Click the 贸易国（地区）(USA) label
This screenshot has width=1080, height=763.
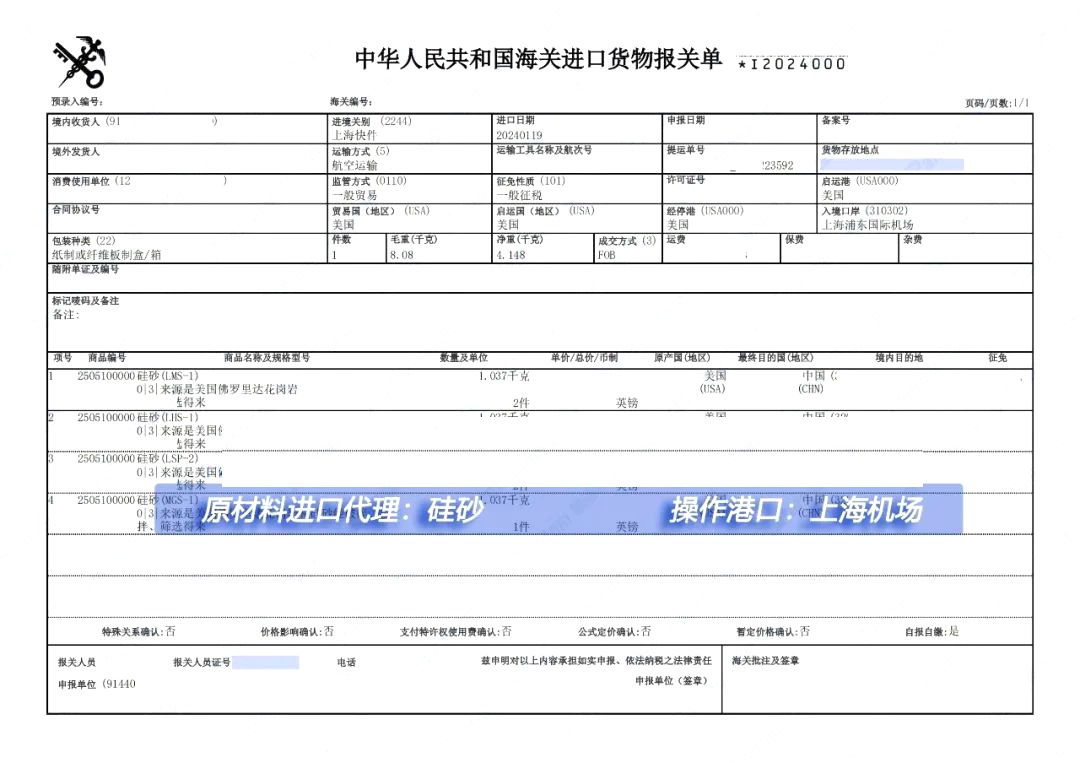pyautogui.click(x=380, y=211)
